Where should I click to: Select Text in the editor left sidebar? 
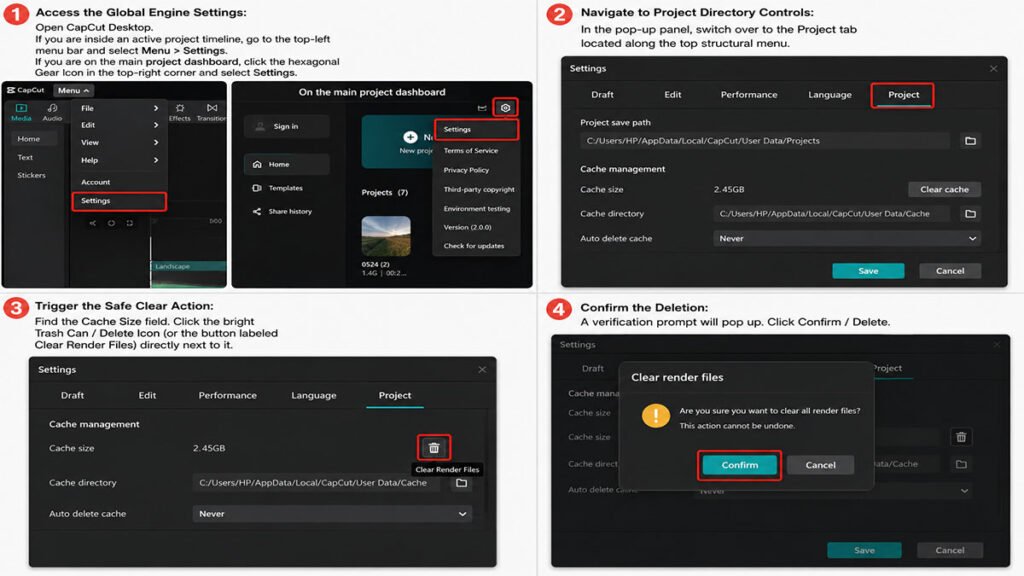click(25, 157)
